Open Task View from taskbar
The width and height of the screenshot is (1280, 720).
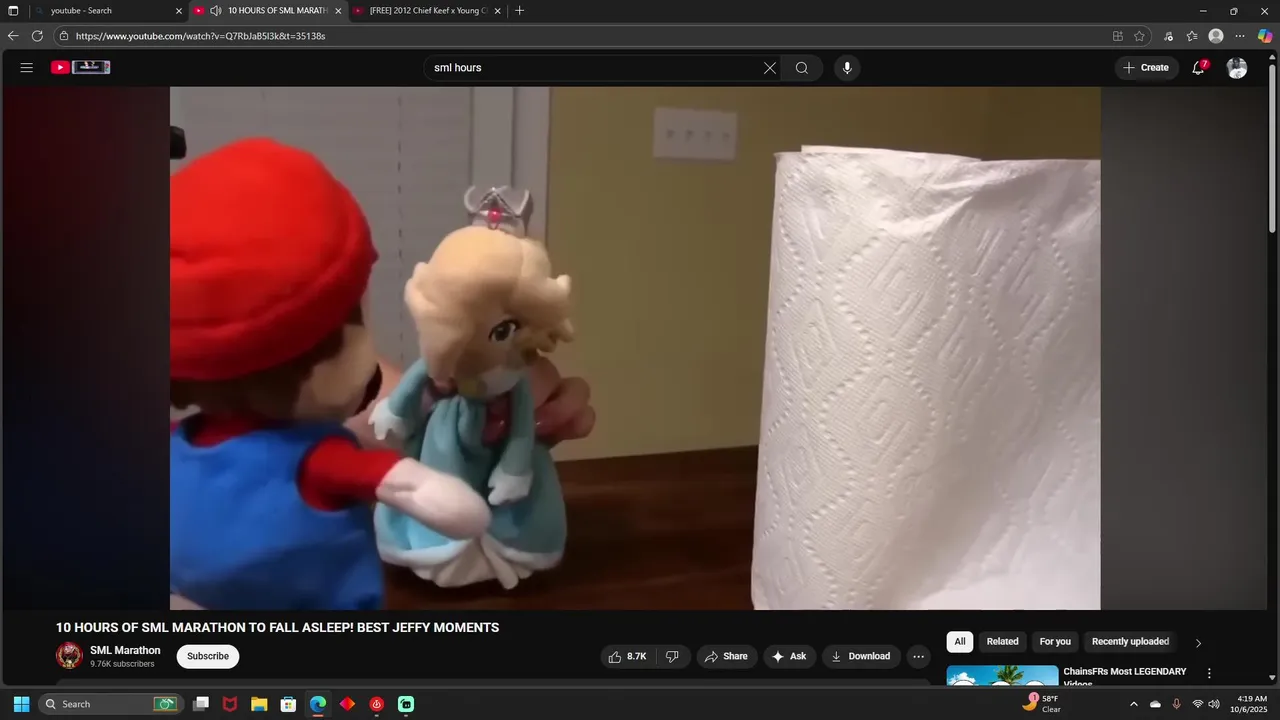(201, 704)
